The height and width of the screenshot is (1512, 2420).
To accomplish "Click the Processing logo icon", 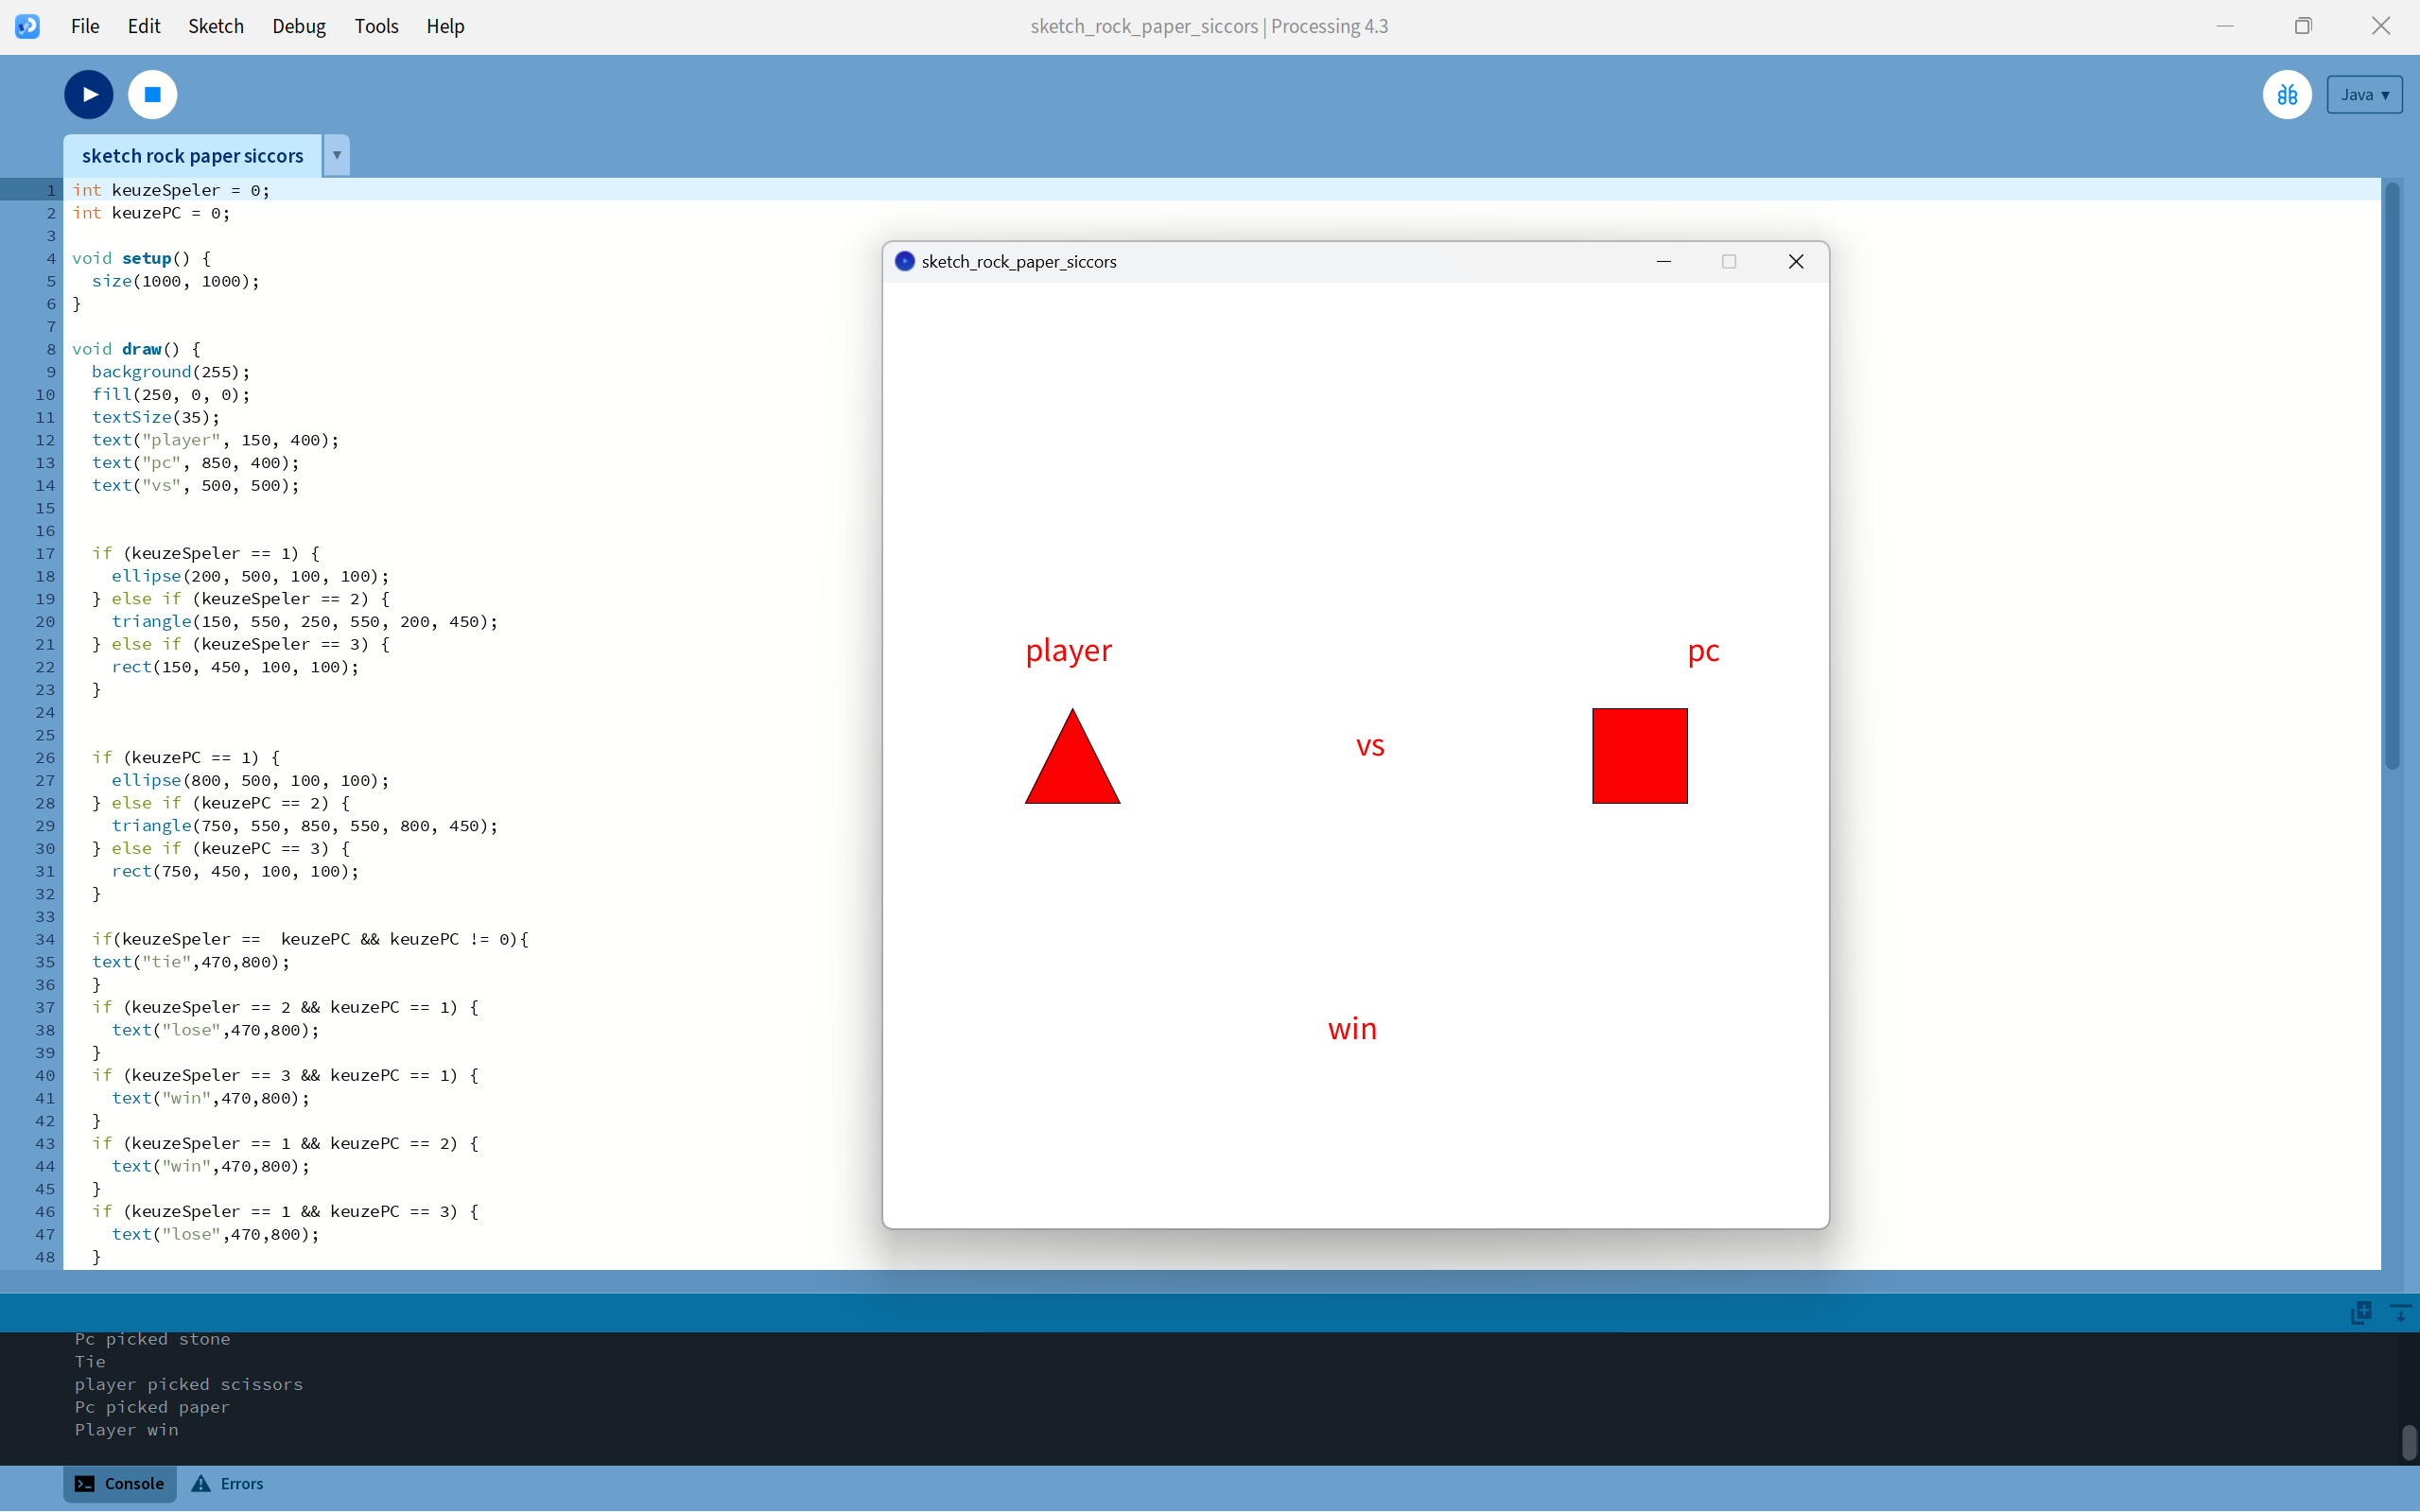I will (27, 26).
